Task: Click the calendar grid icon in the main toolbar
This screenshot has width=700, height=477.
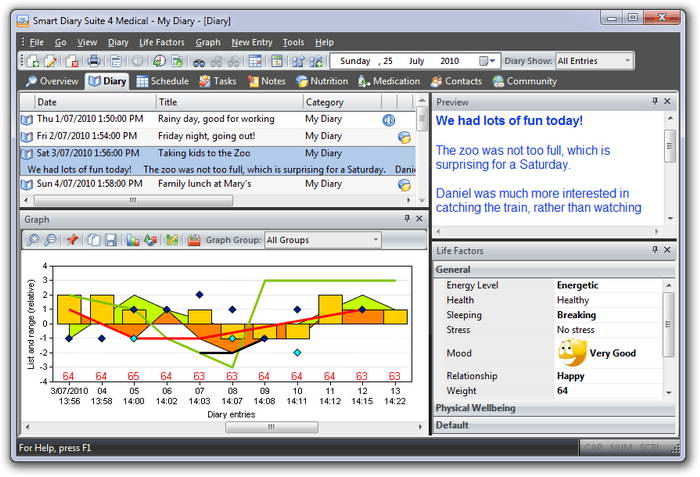Action: tap(255, 61)
